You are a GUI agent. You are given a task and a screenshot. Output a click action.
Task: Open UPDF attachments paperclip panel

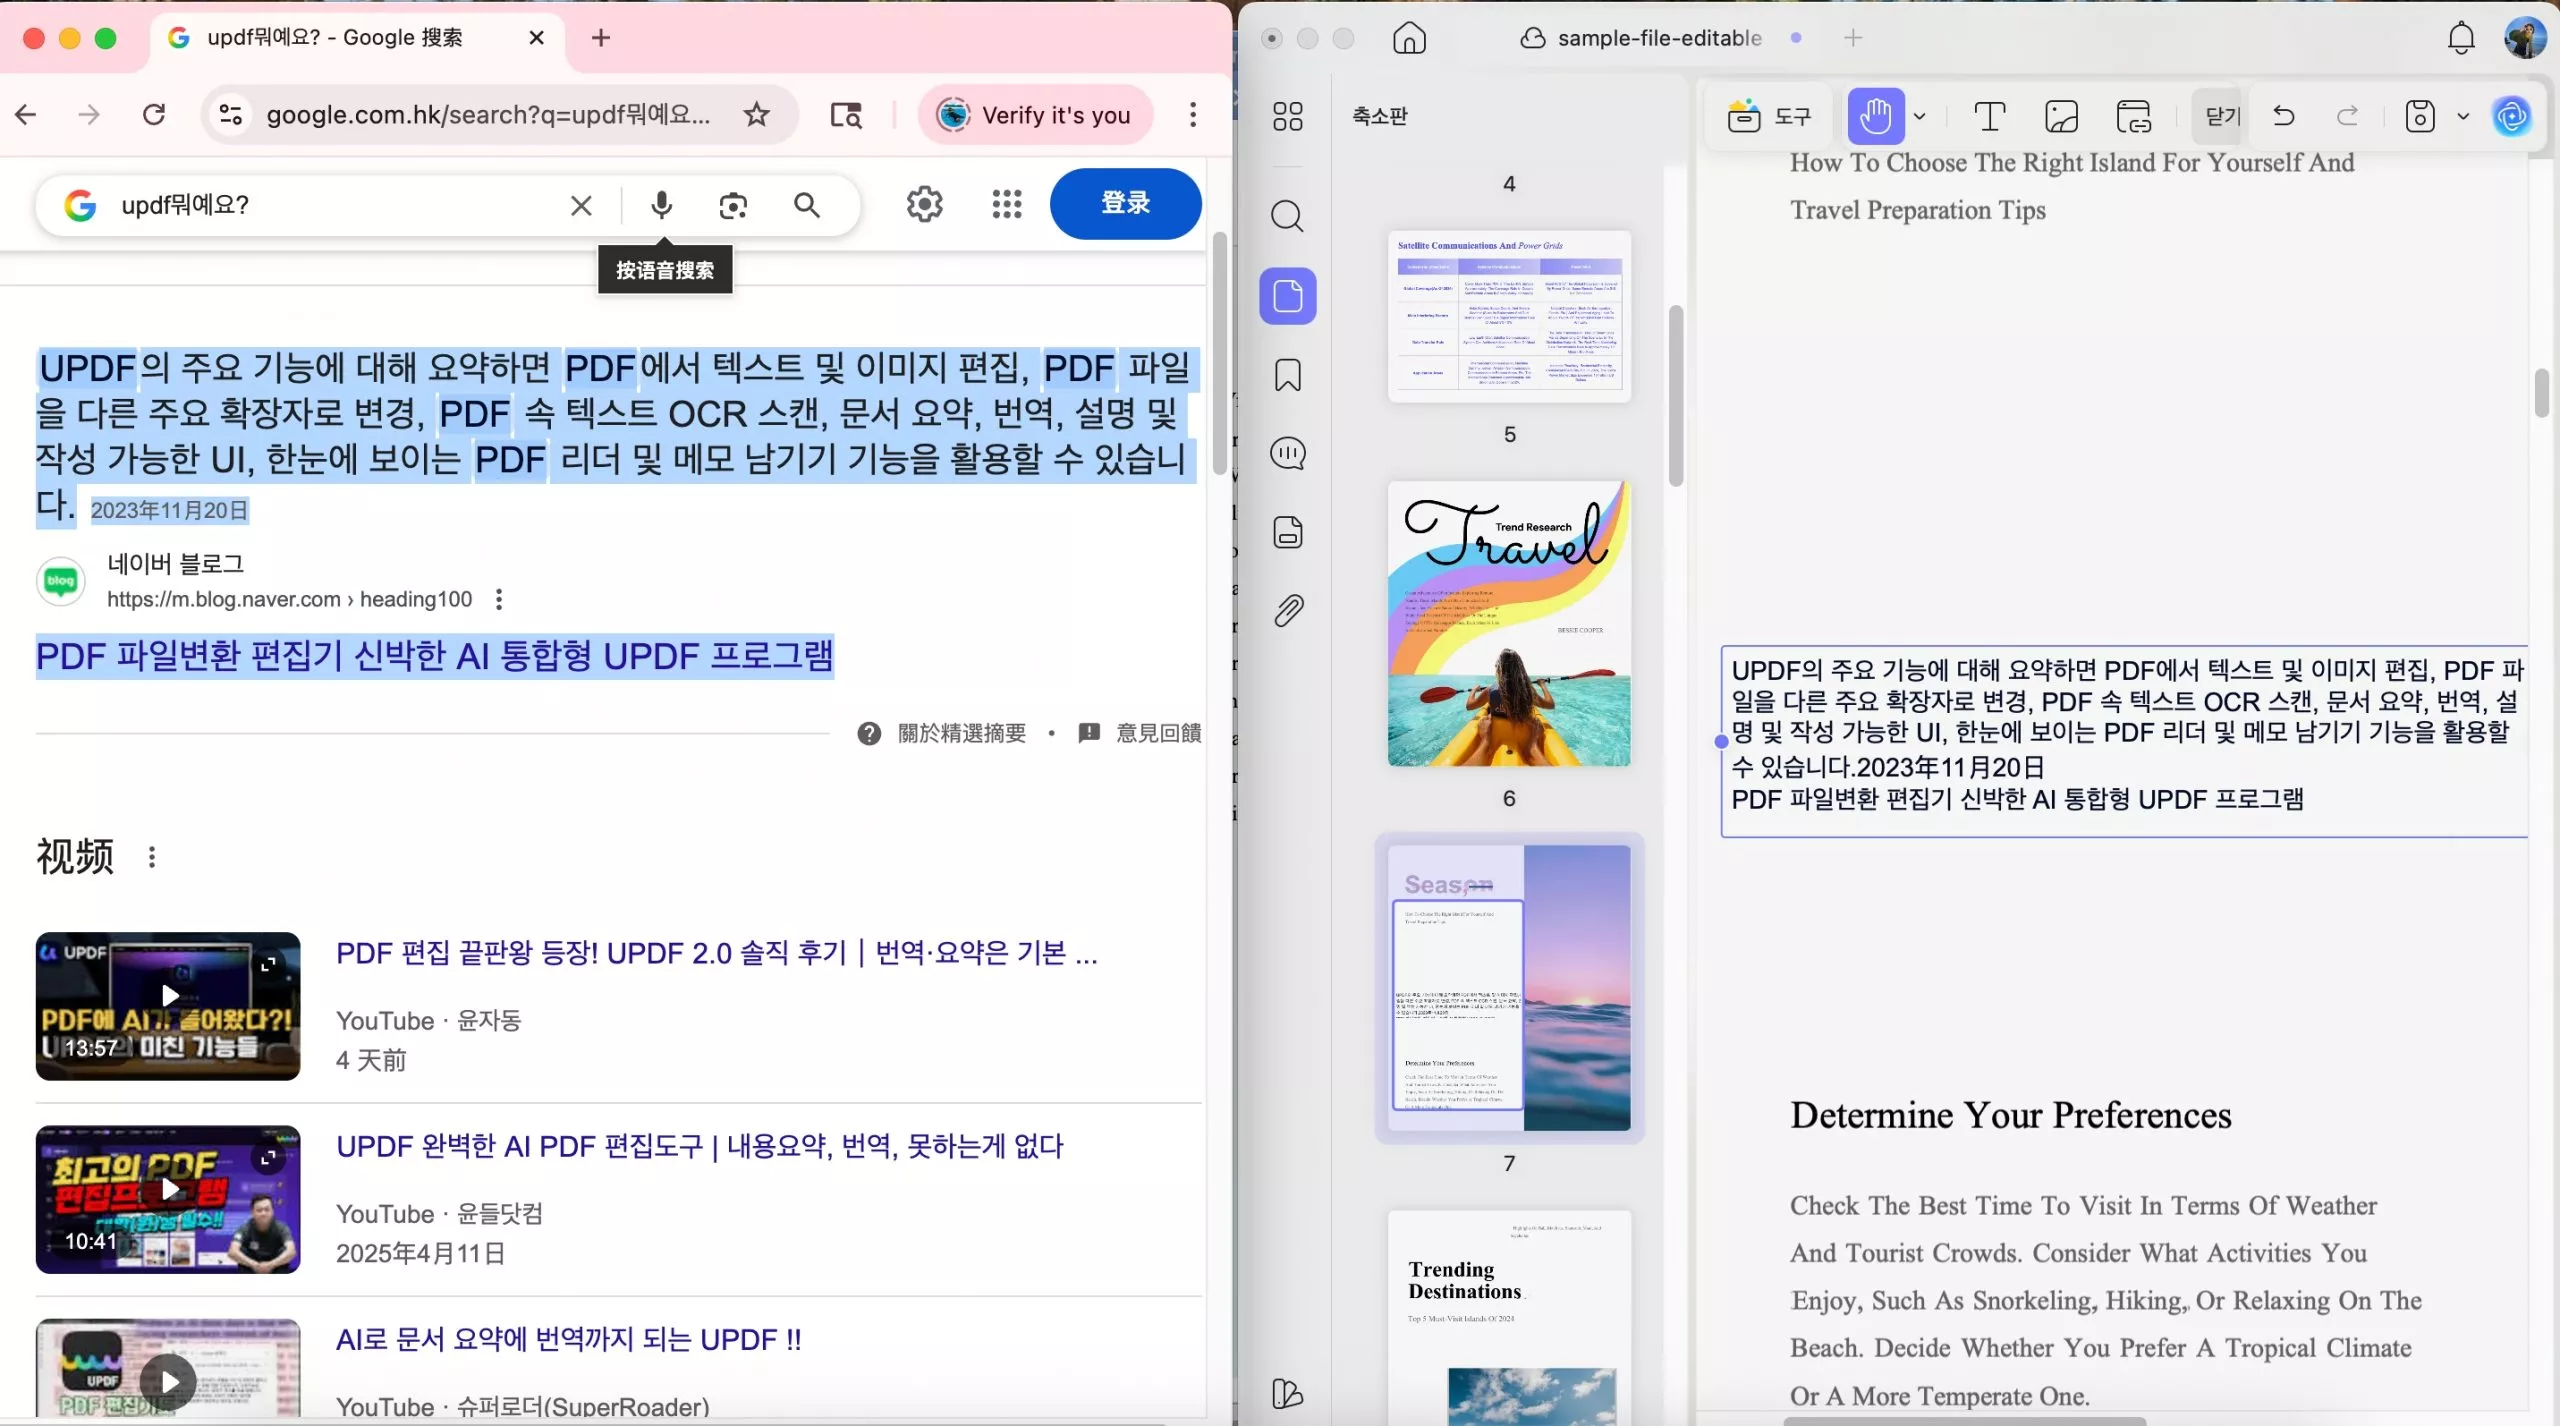pos(1288,610)
